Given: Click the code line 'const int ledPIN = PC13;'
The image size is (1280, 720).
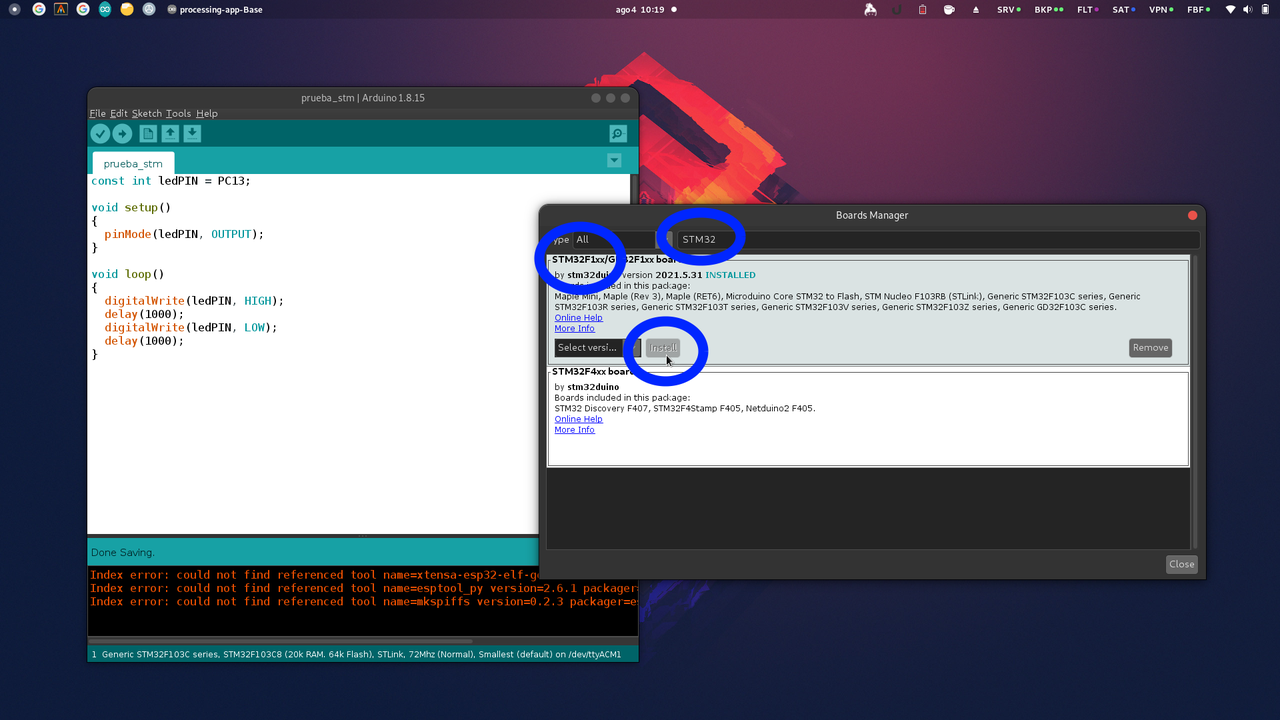Looking at the screenshot, I should (x=171, y=181).
